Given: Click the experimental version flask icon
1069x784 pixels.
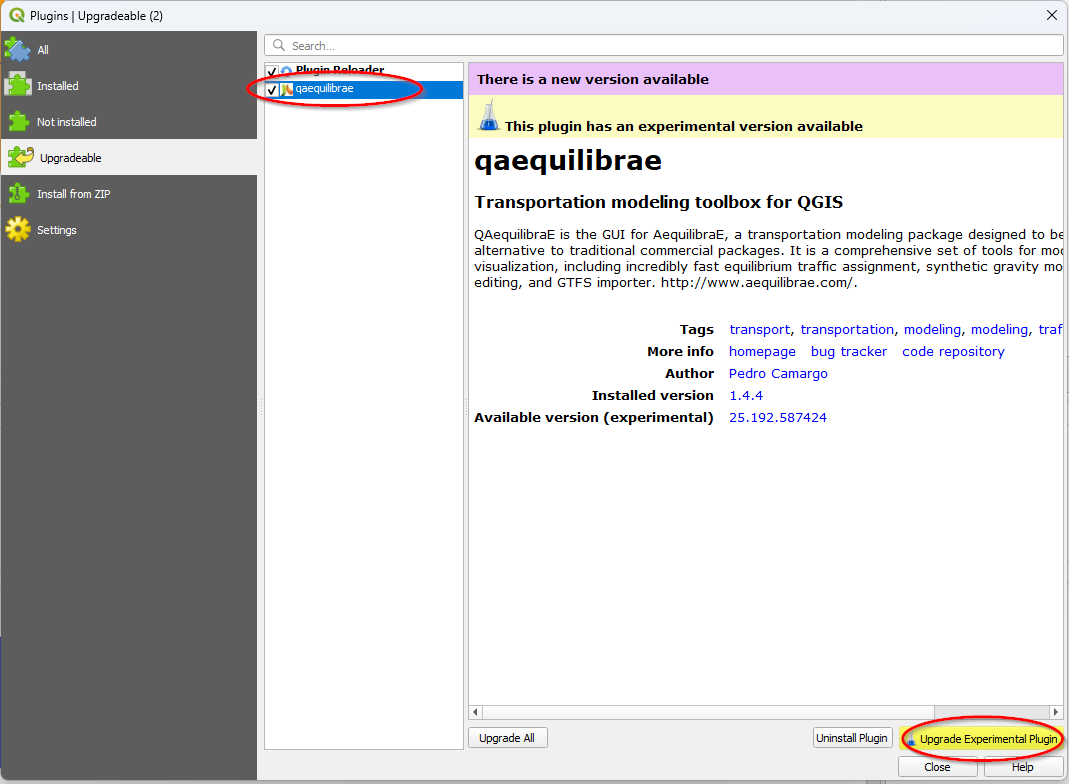Looking at the screenshot, I should tap(489, 117).
